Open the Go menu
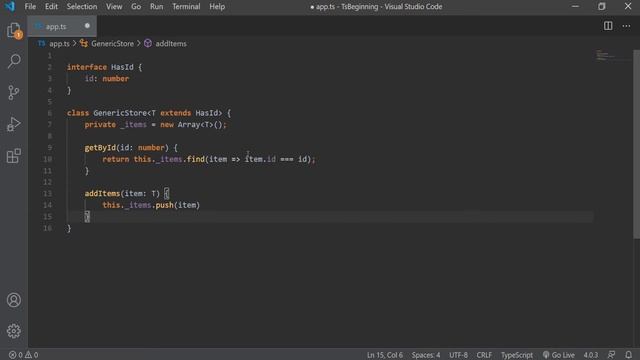This screenshot has height=360, width=640. 136,7
